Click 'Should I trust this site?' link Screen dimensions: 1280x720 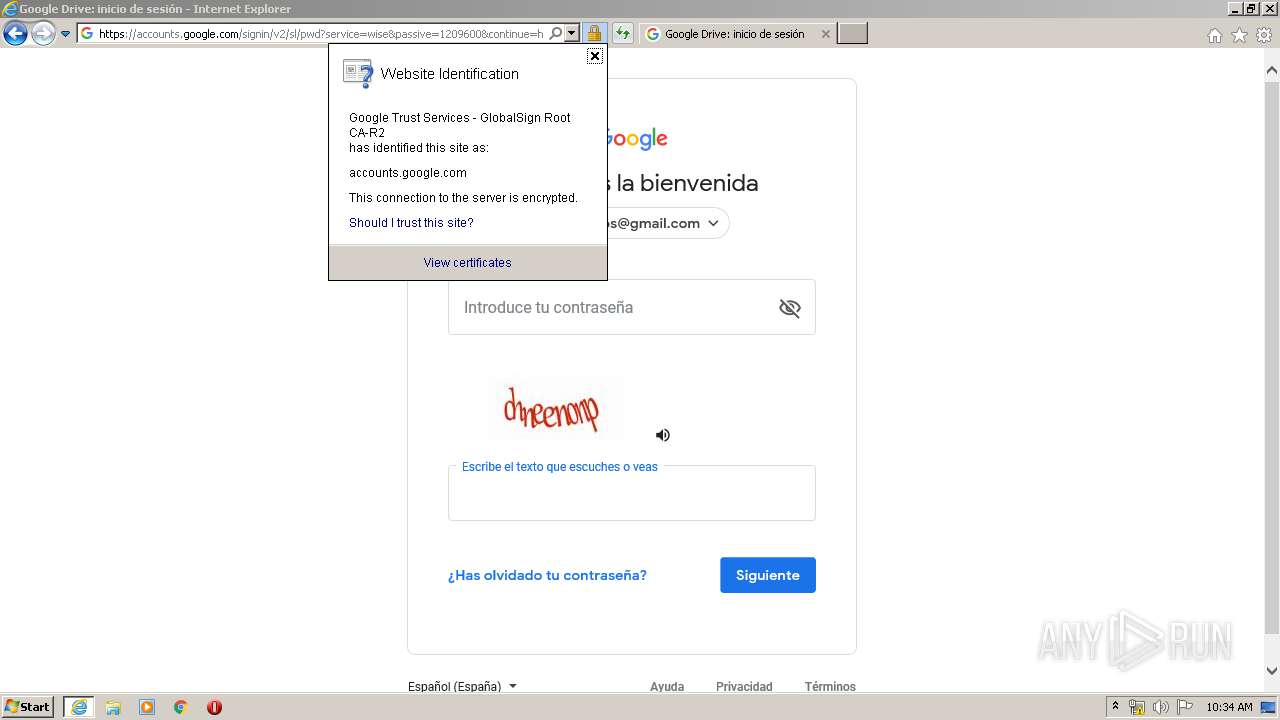(x=411, y=223)
